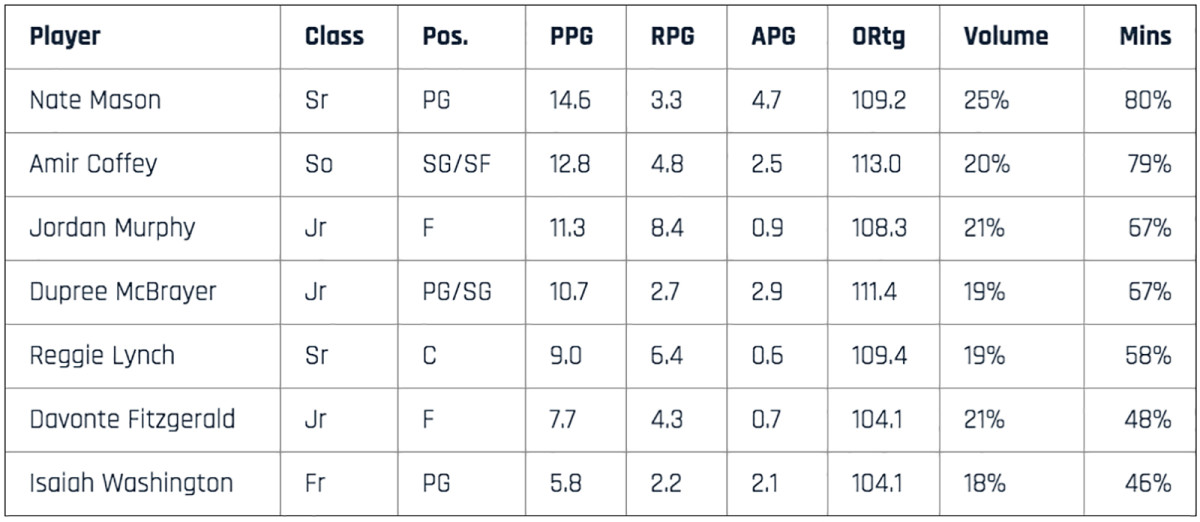Select Amir Coffey's 113.0 ORtg cell

pos(878,164)
